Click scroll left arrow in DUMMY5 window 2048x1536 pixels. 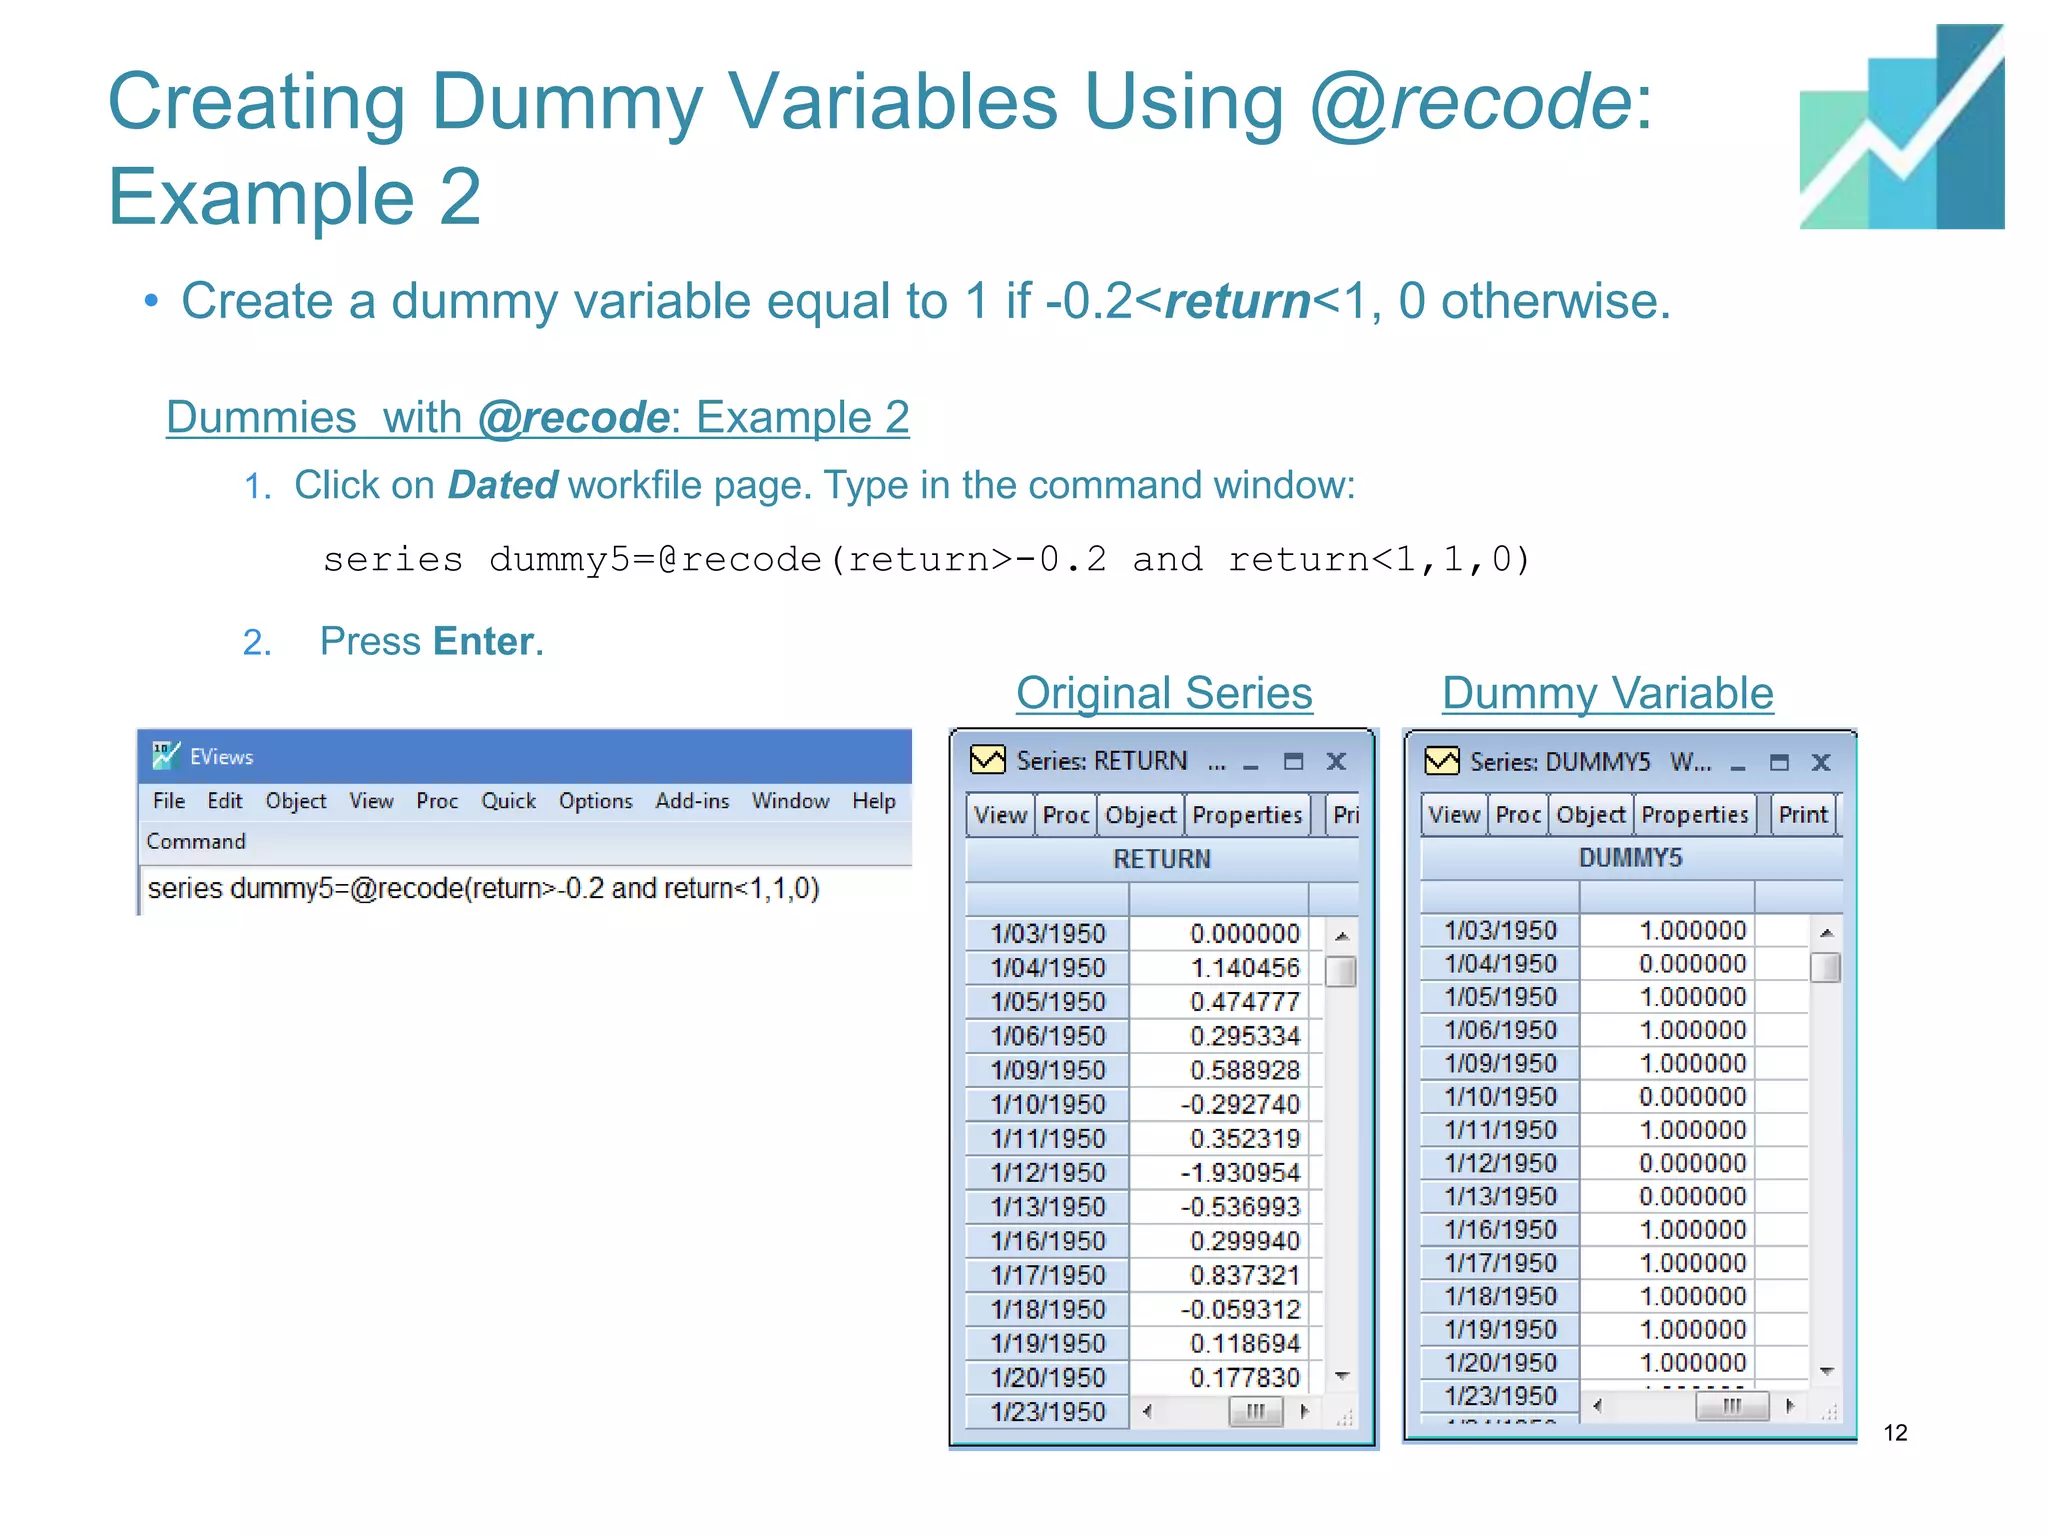click(x=1597, y=1406)
